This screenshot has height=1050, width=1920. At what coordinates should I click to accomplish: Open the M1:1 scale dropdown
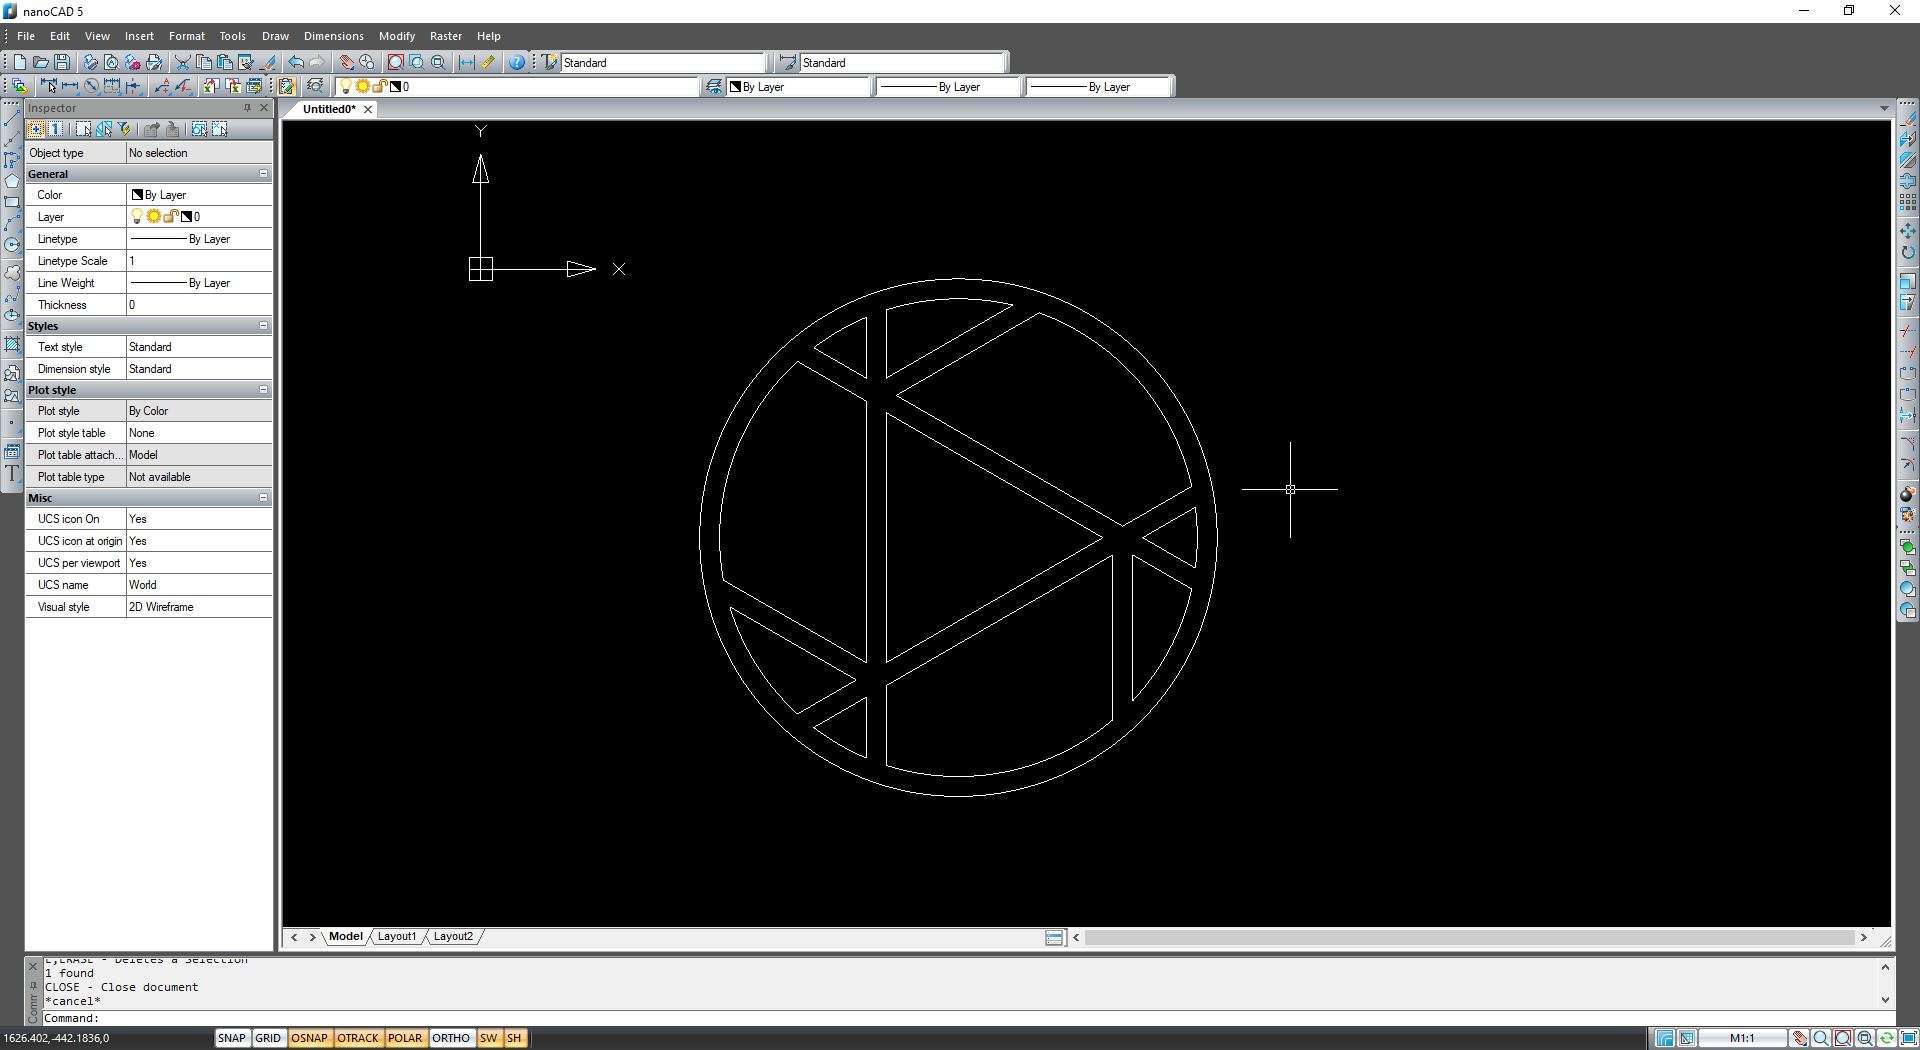[x=1742, y=1038]
